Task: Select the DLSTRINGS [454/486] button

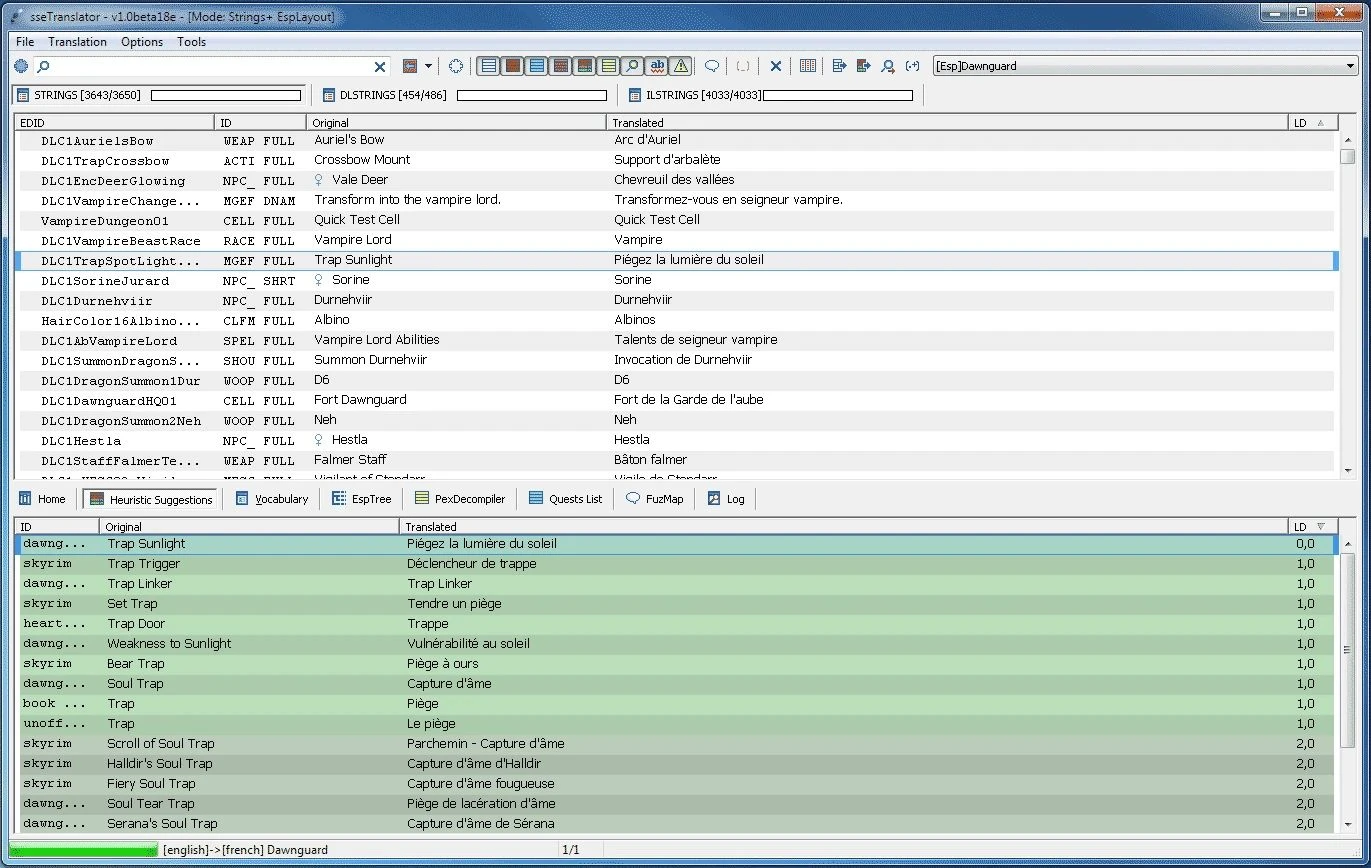Action: [393, 95]
